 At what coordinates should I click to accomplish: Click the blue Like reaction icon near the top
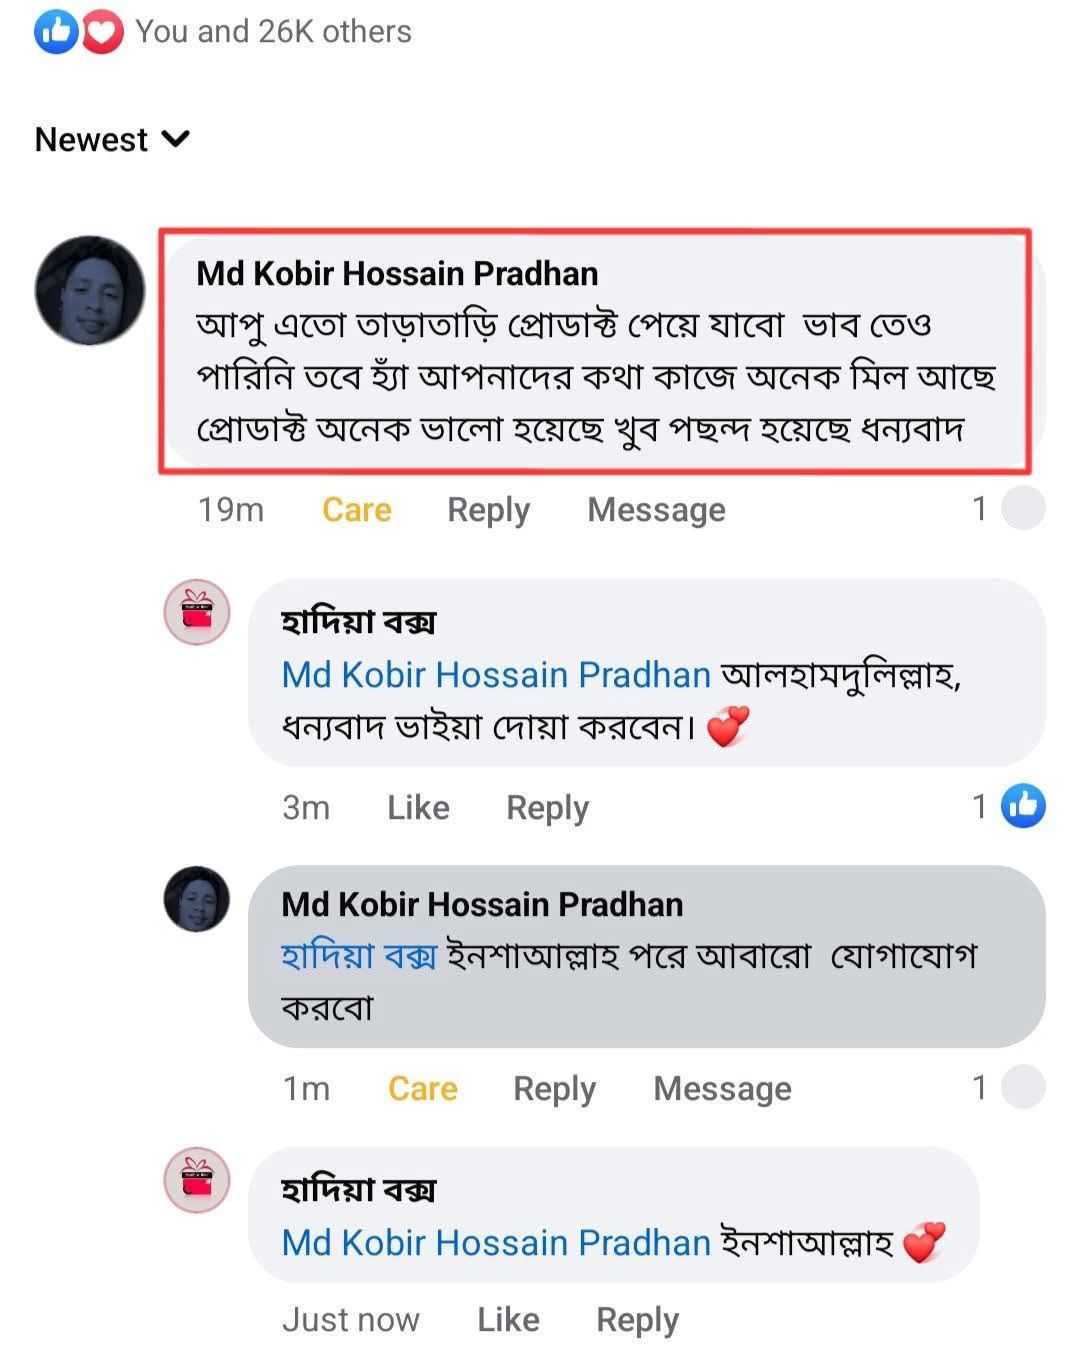(x=55, y=30)
